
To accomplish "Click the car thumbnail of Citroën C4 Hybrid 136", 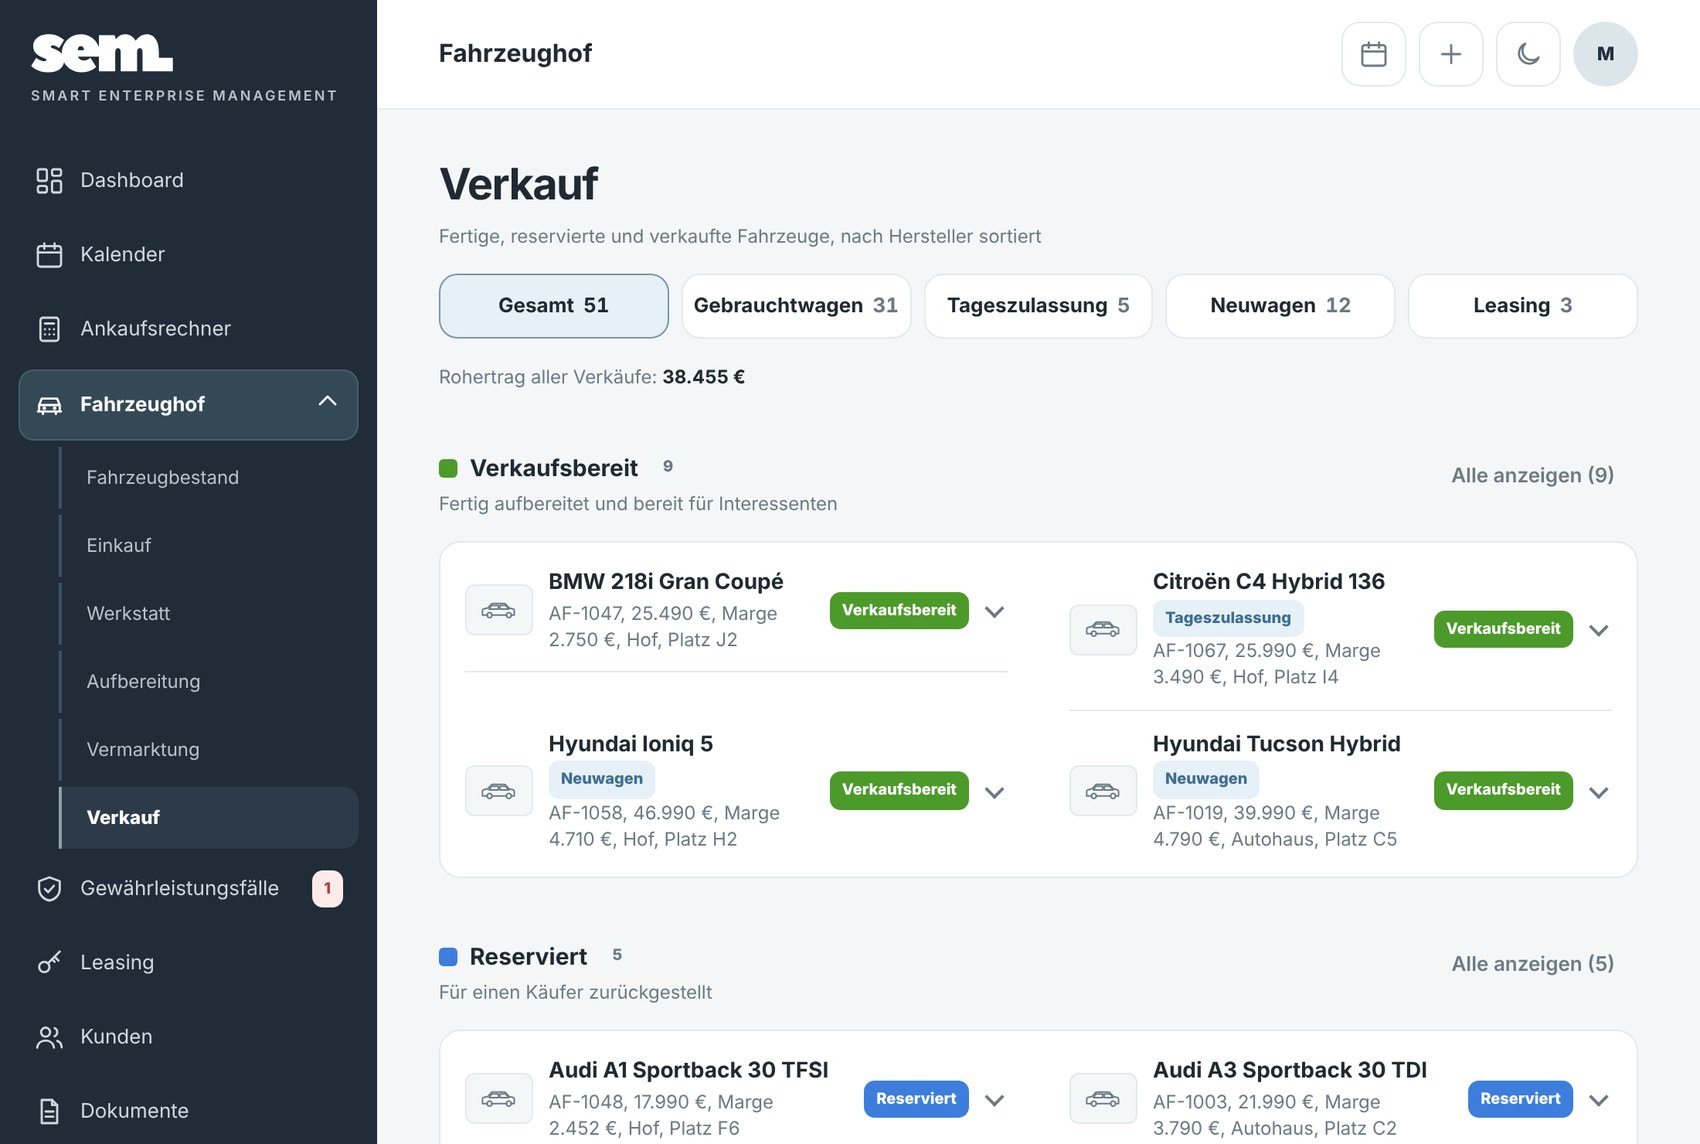I will 1102,629.
